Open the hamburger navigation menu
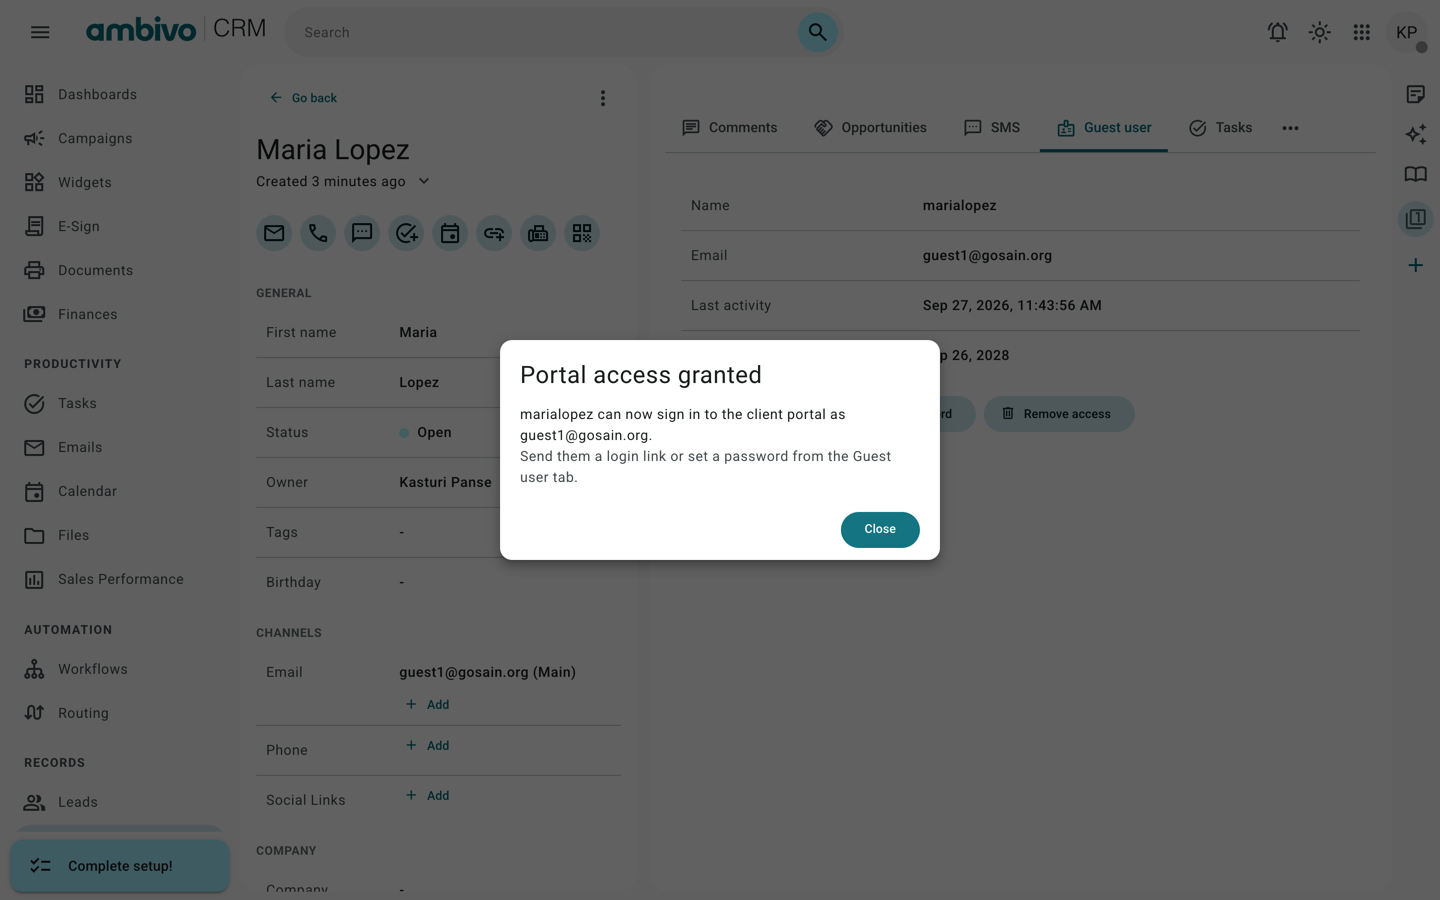Image resolution: width=1440 pixels, height=900 pixels. [x=40, y=32]
